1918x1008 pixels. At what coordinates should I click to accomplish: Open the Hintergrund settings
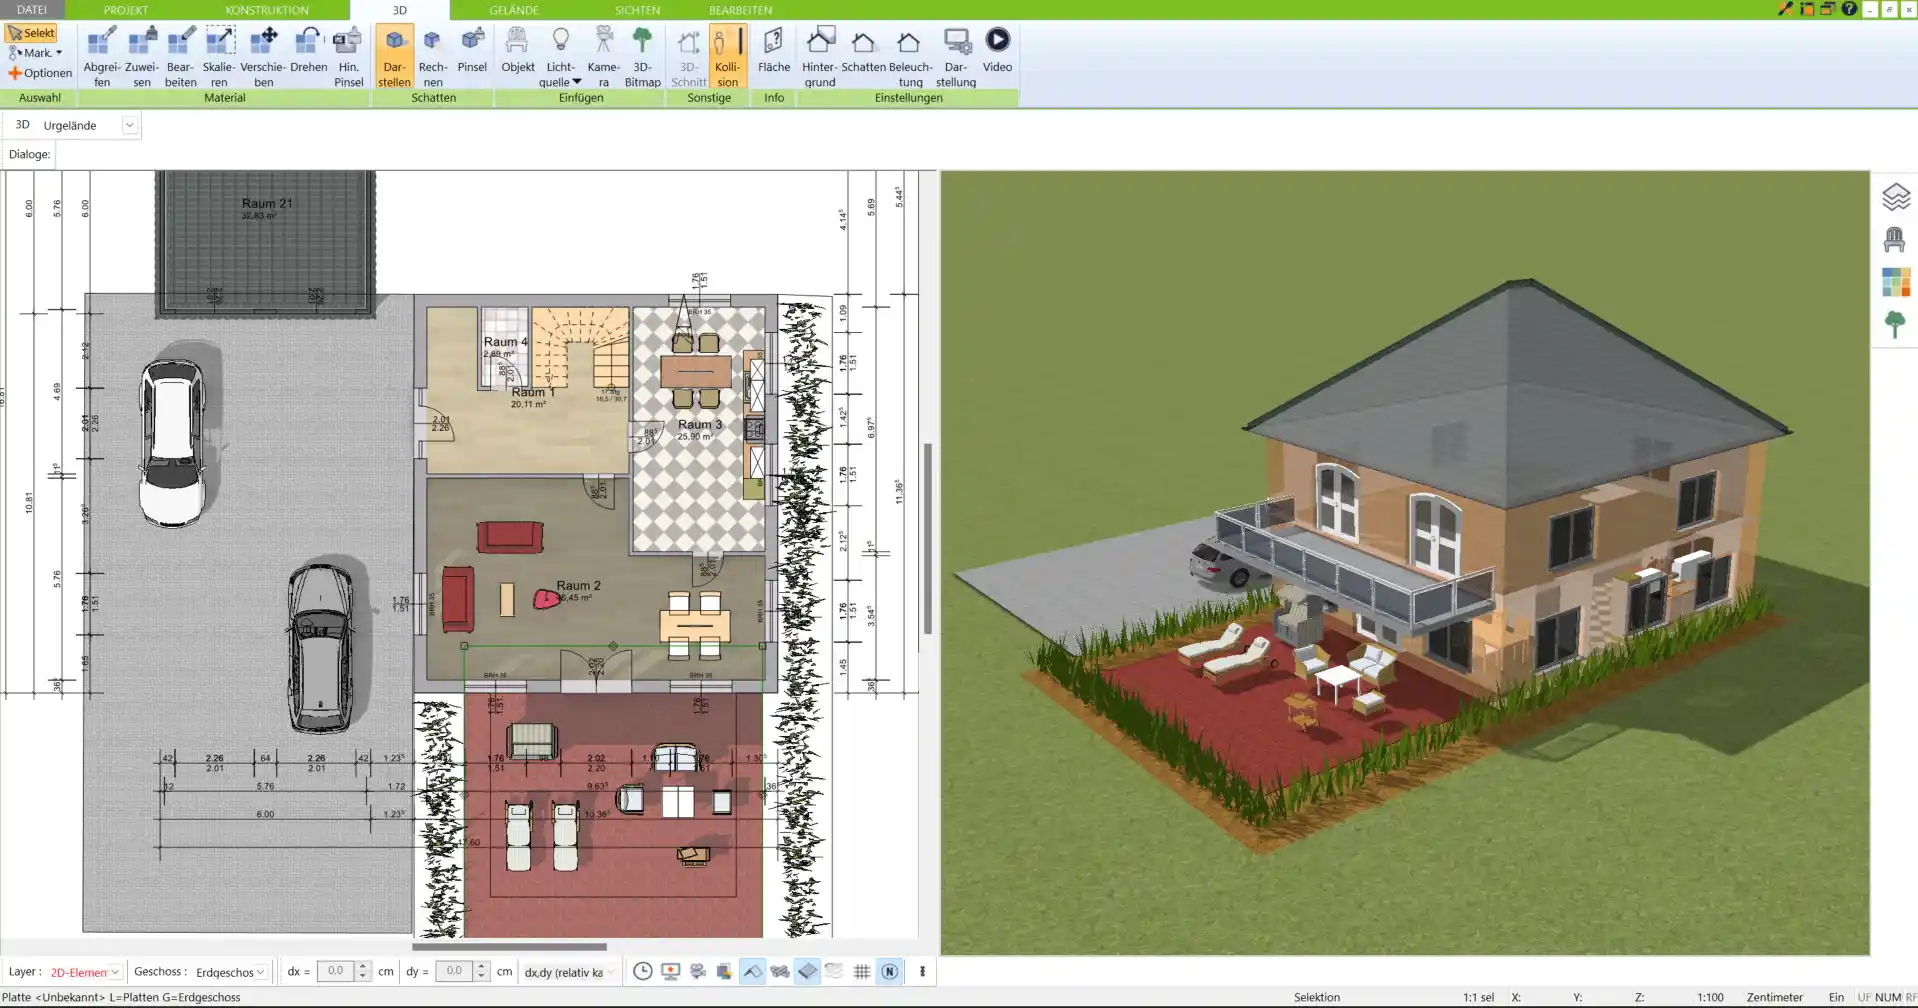click(x=819, y=58)
